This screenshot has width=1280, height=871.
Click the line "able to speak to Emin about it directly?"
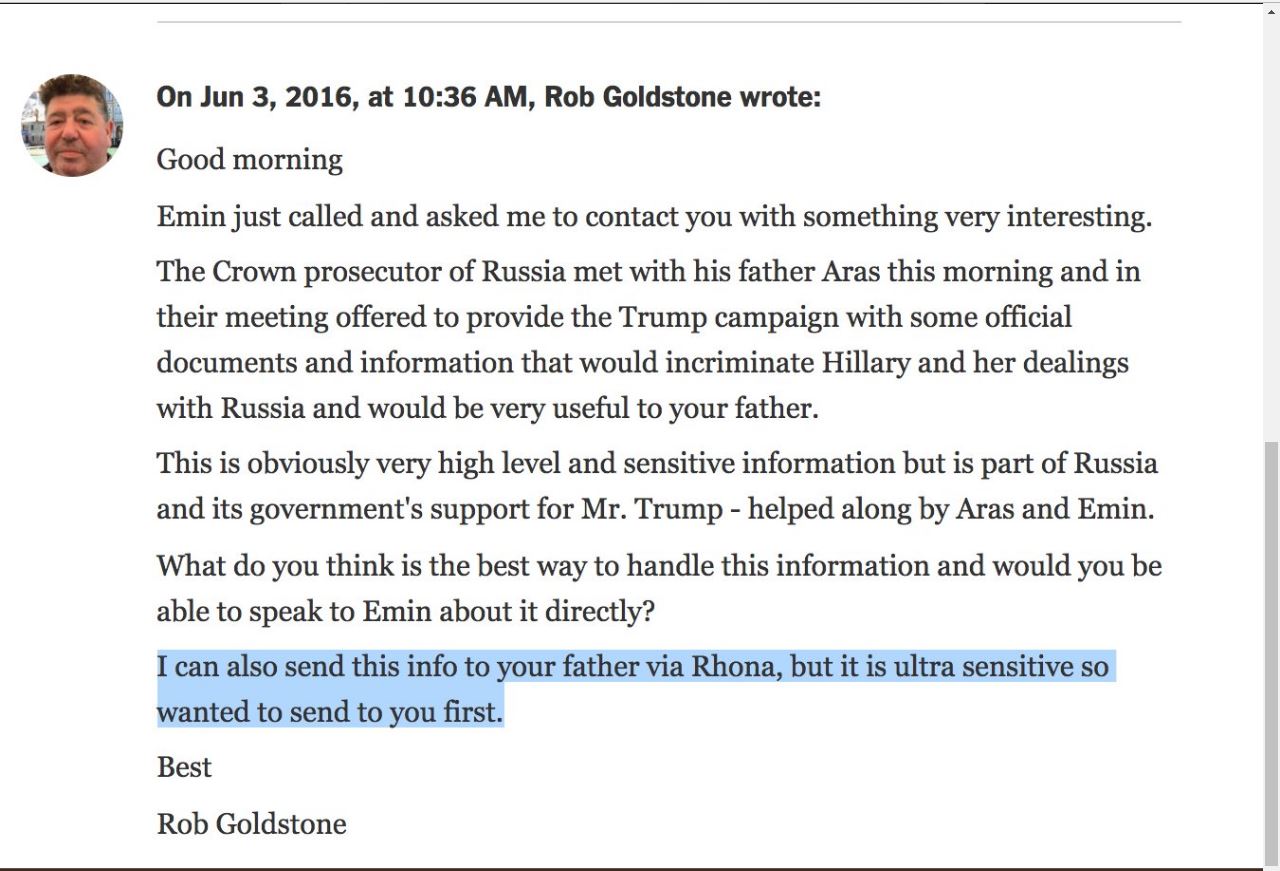click(x=405, y=611)
